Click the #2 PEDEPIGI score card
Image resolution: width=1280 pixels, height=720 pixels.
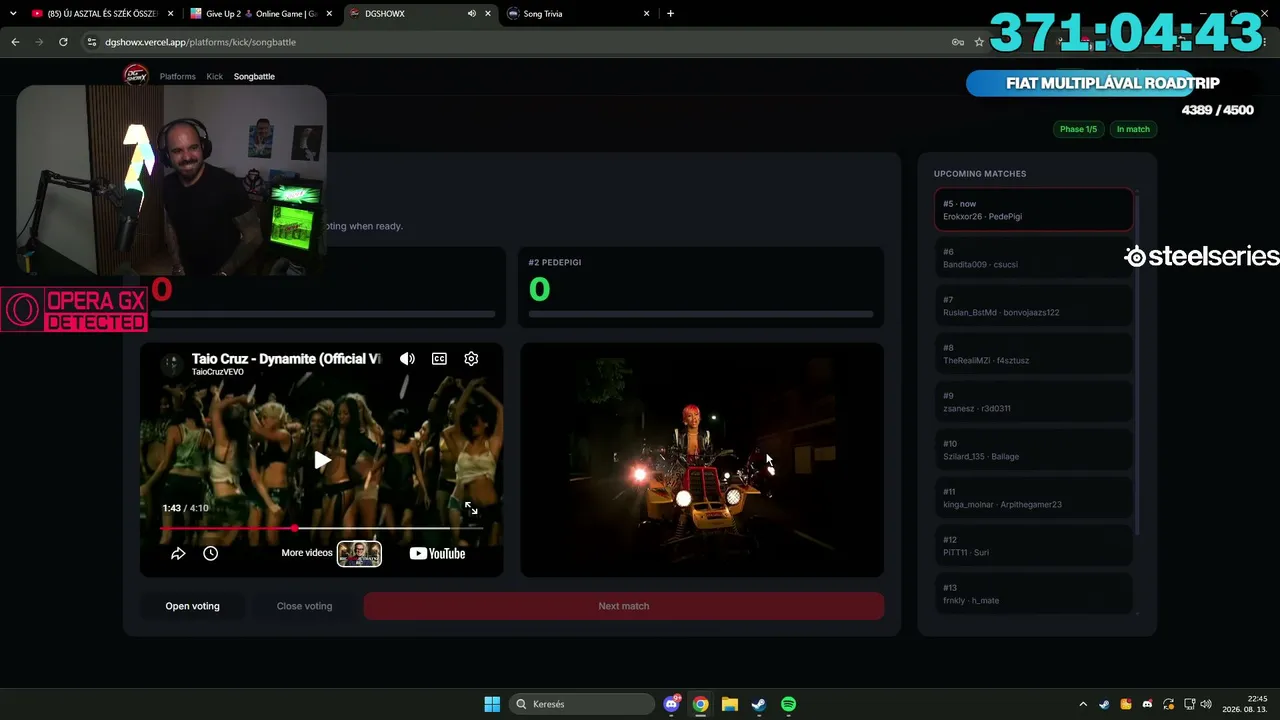tap(702, 287)
